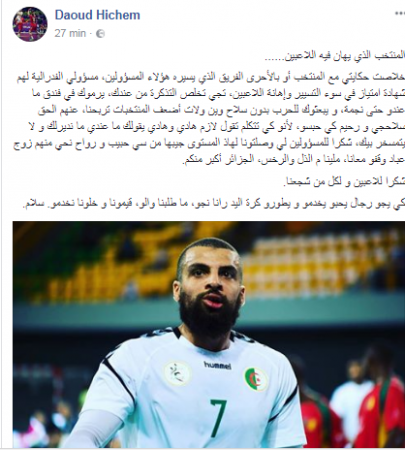Click the globe public privacy icon
The height and width of the screenshot is (450, 405).
(x=100, y=34)
